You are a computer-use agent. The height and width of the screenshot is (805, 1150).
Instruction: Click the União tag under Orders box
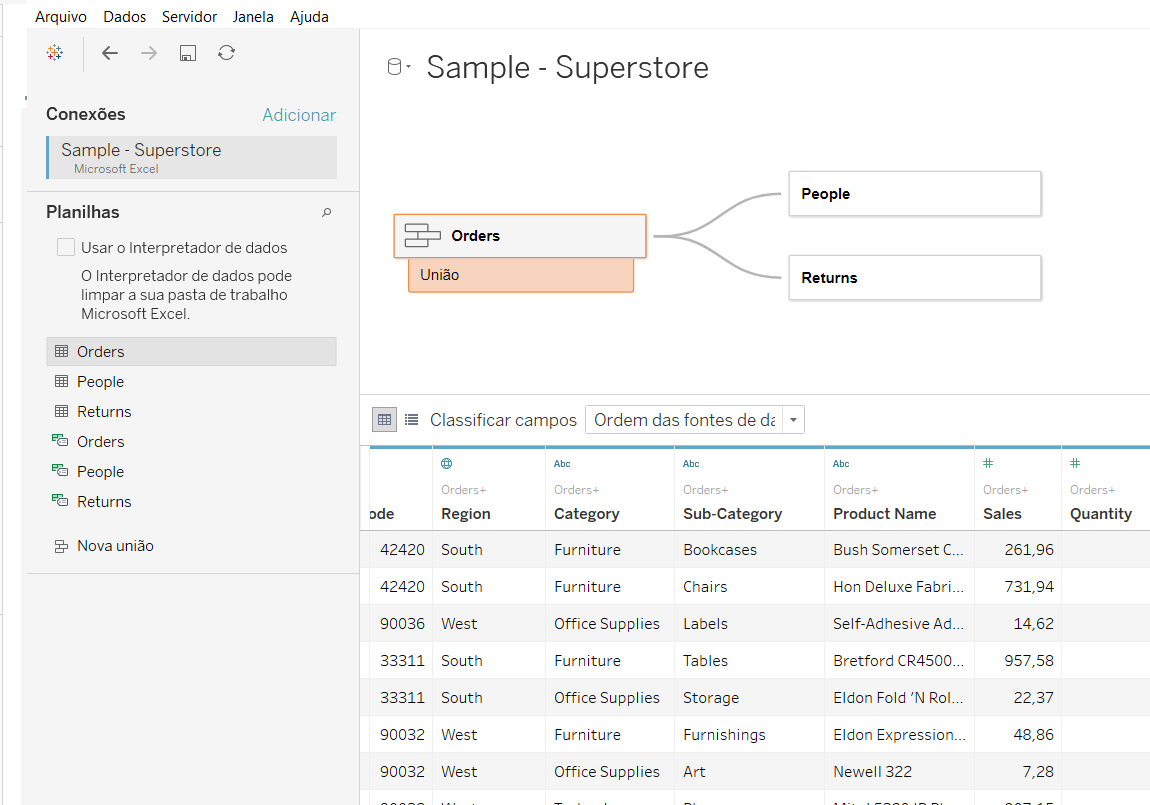click(x=521, y=275)
